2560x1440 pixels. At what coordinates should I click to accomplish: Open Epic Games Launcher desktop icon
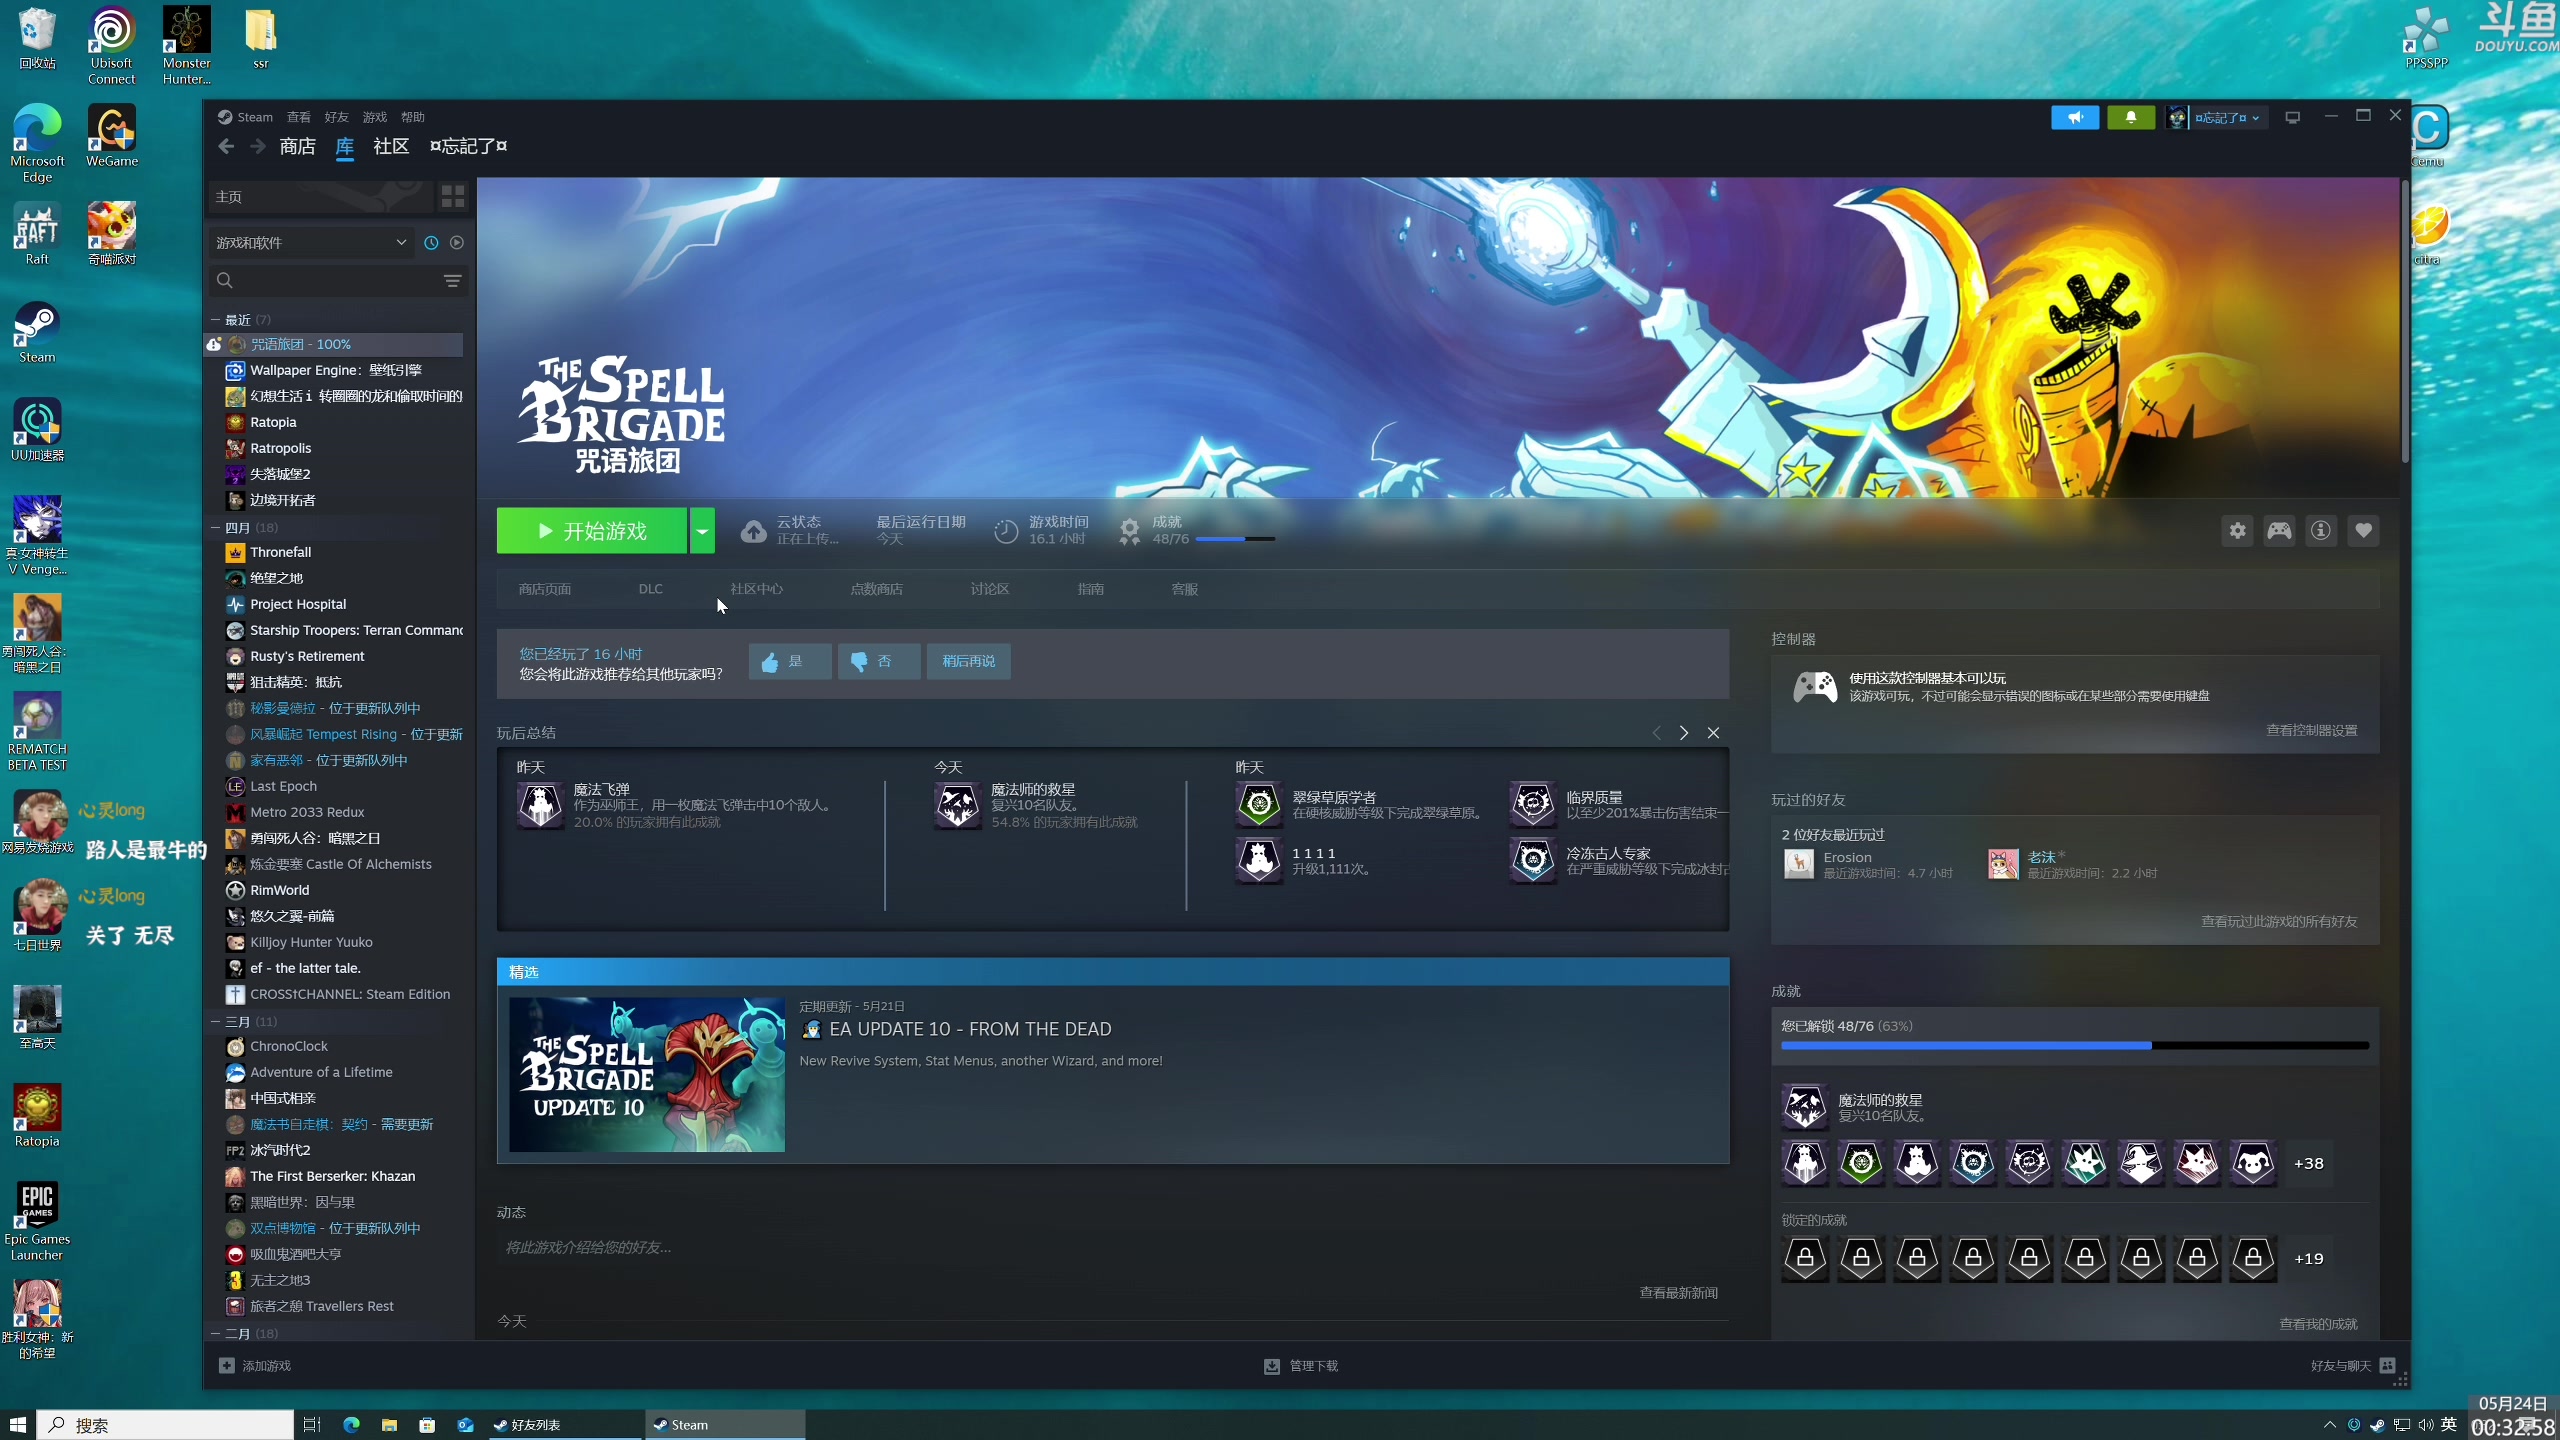(x=37, y=1221)
